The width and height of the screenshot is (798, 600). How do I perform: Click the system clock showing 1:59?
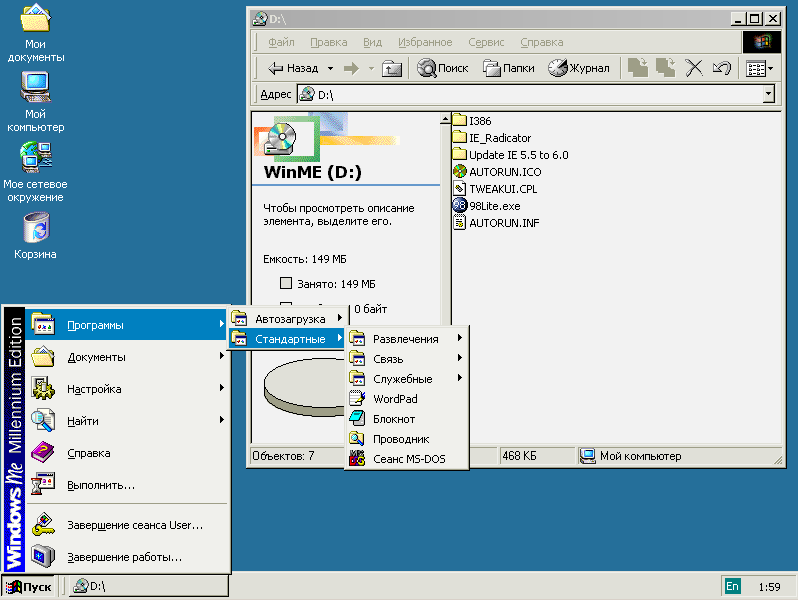coord(769,587)
